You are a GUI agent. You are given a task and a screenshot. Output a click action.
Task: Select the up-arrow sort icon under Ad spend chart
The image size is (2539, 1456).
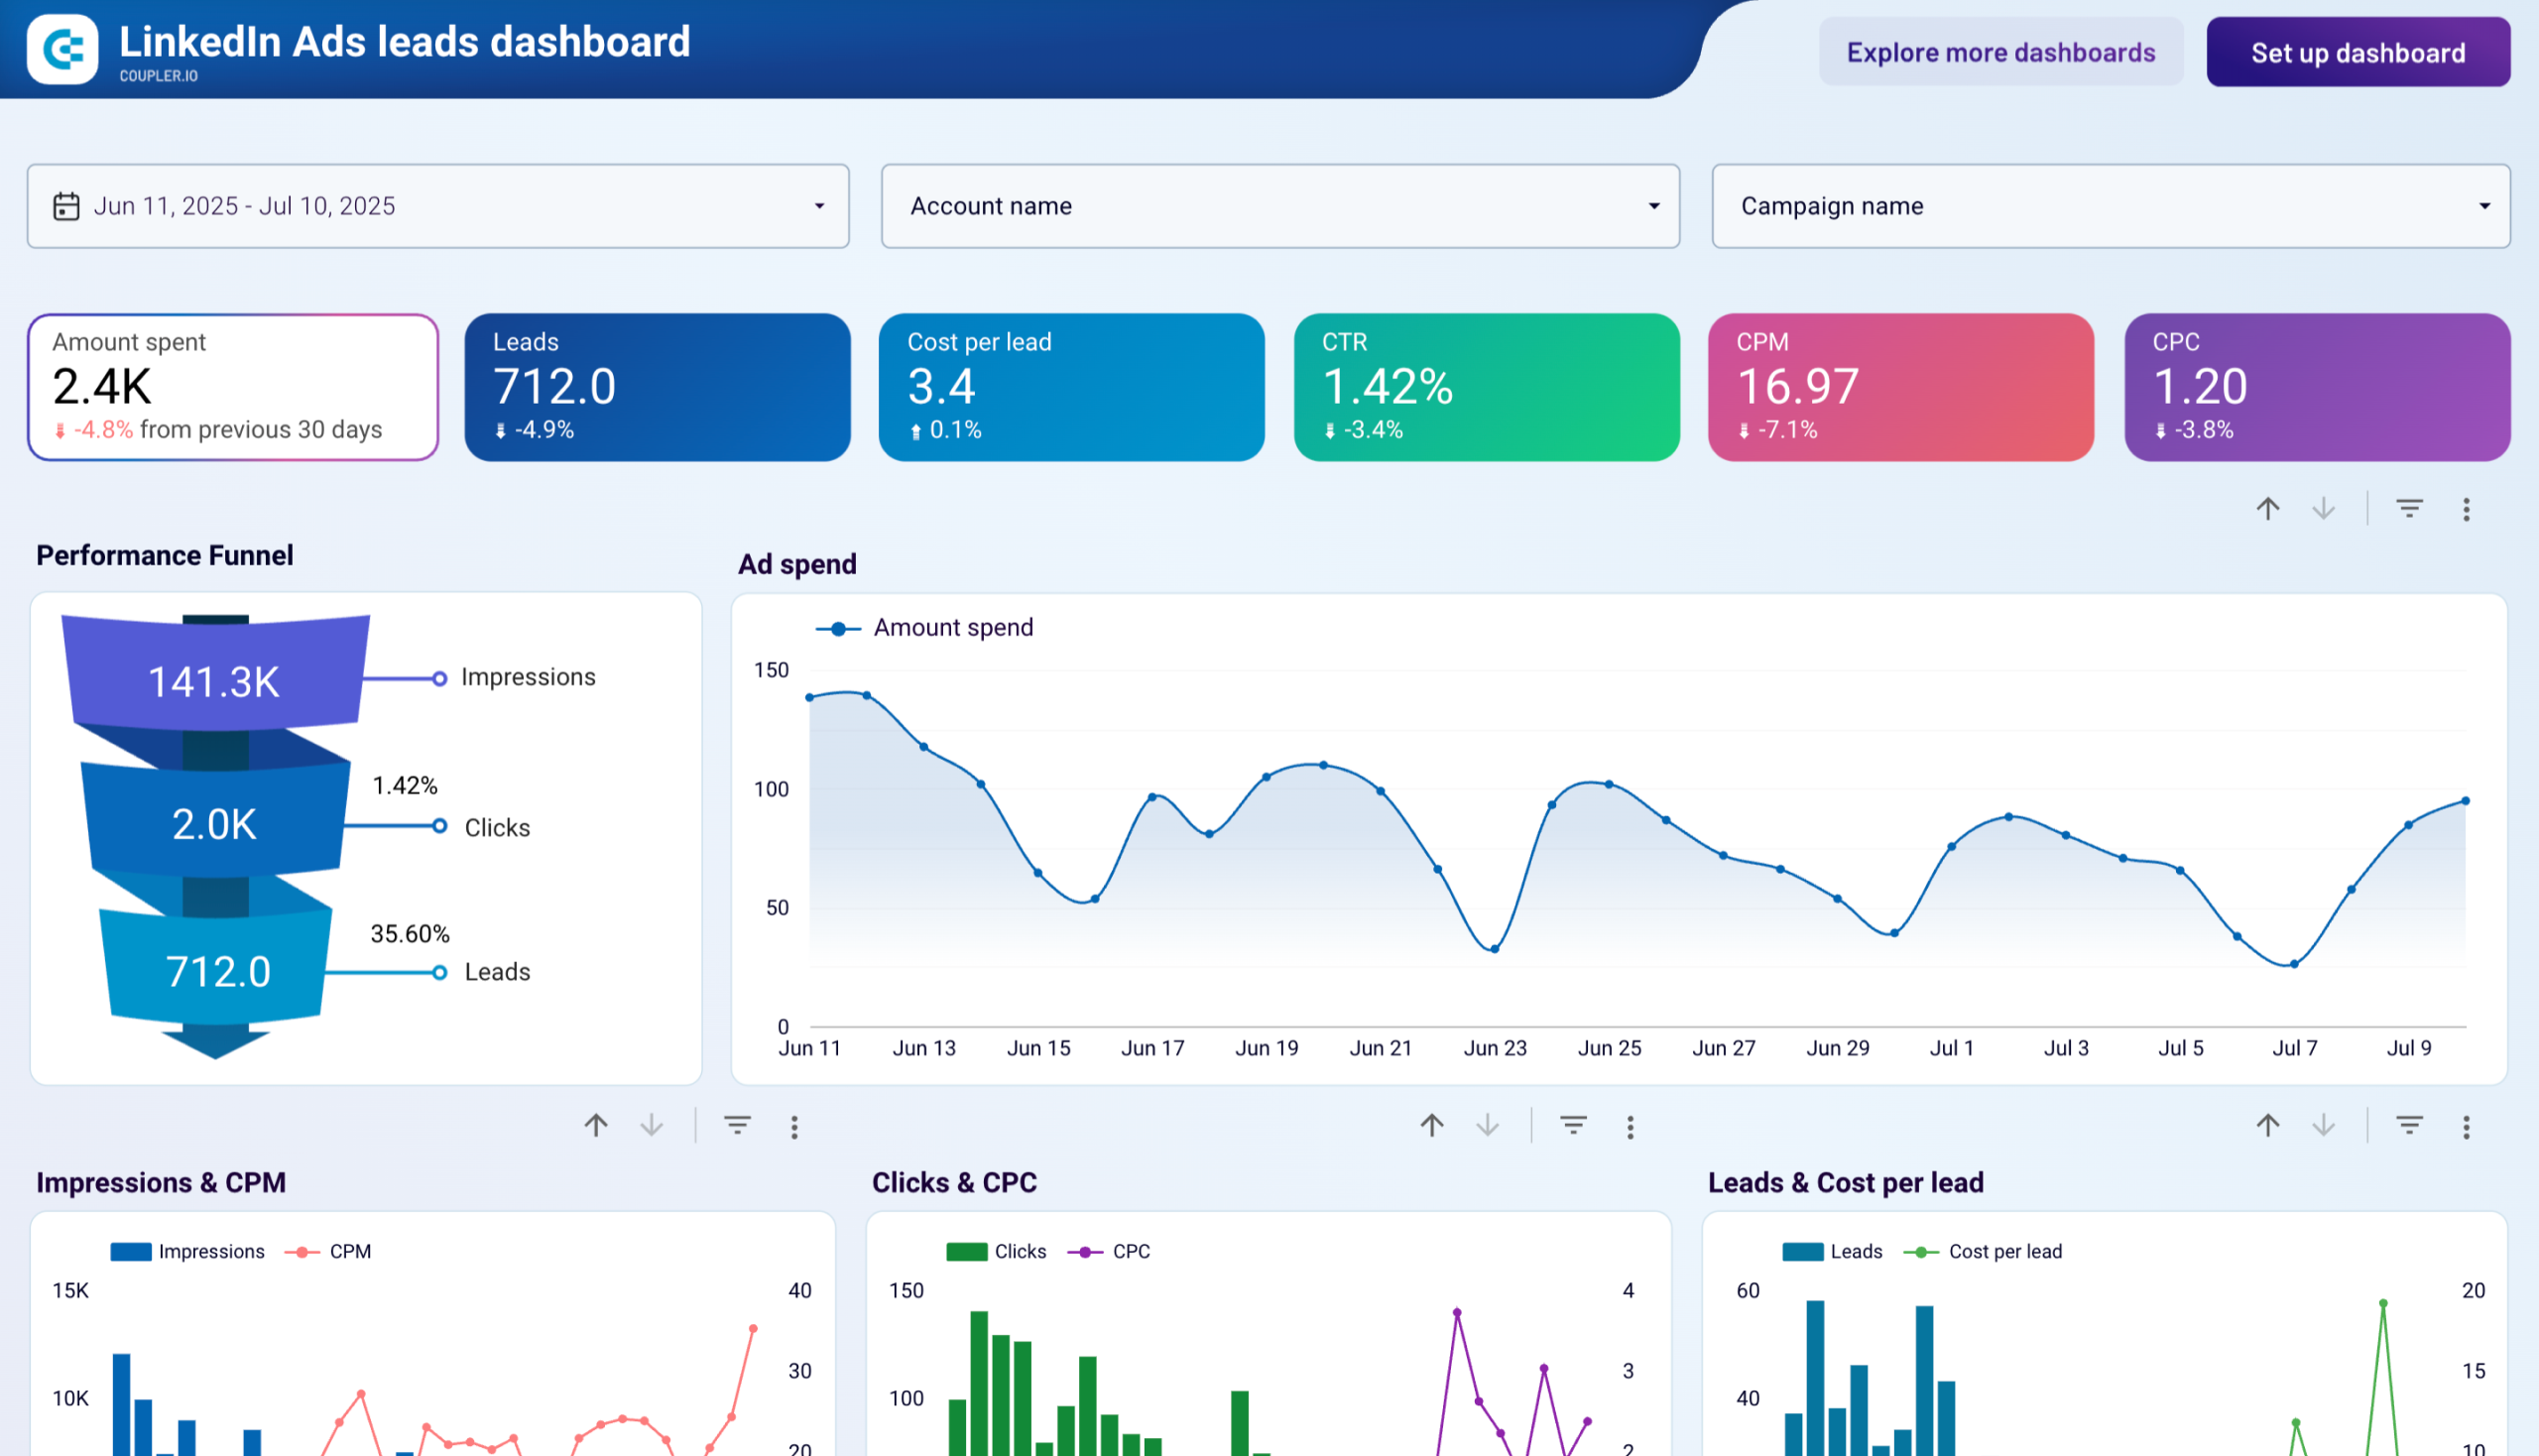click(x=1432, y=1125)
